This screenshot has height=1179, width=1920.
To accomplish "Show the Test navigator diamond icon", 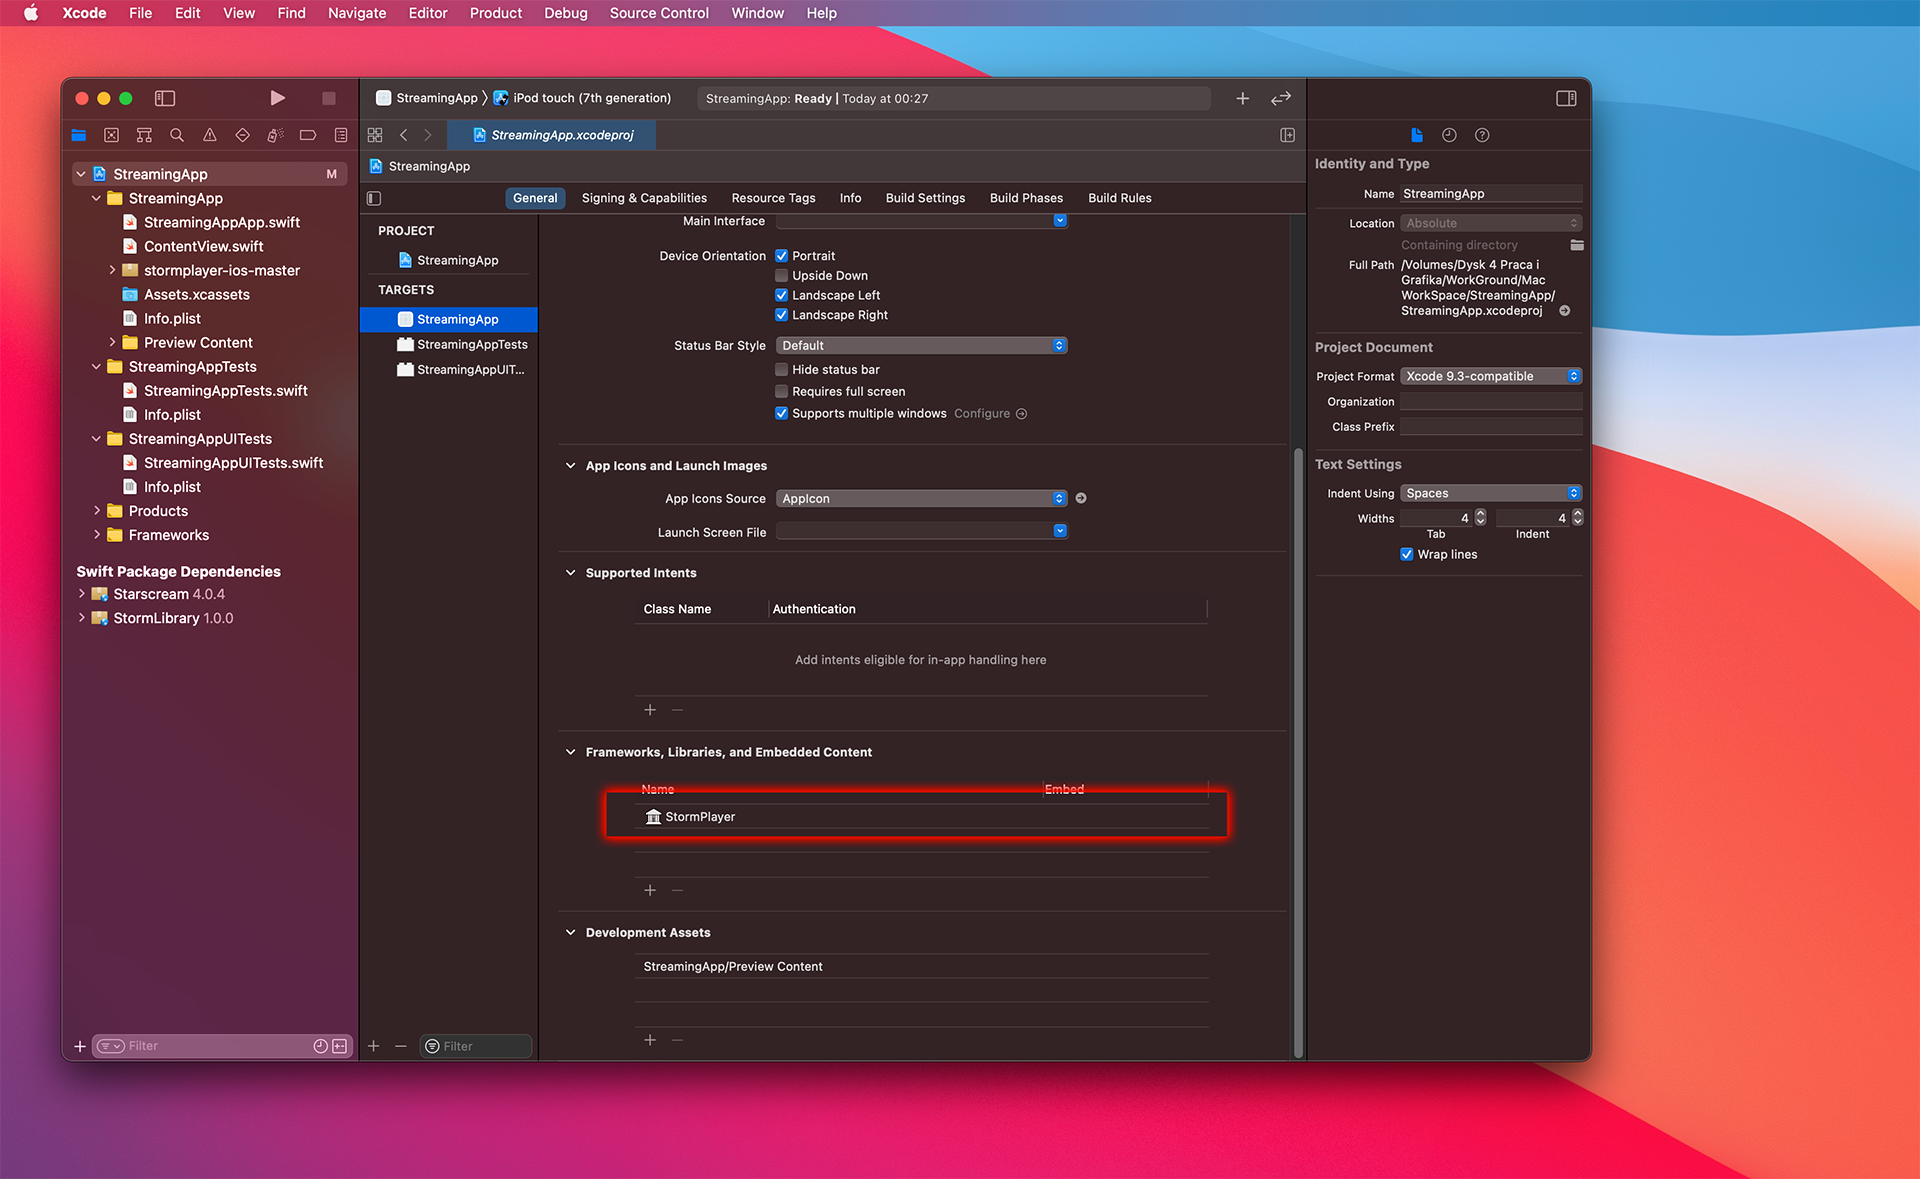I will tap(242, 135).
